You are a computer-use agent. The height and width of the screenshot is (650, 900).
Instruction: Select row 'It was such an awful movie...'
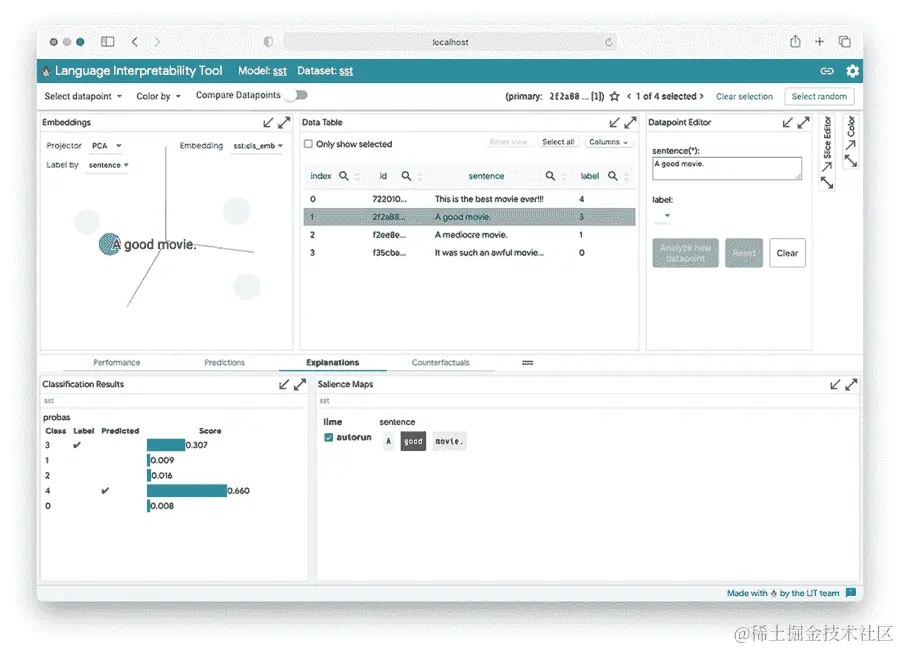click(469, 253)
